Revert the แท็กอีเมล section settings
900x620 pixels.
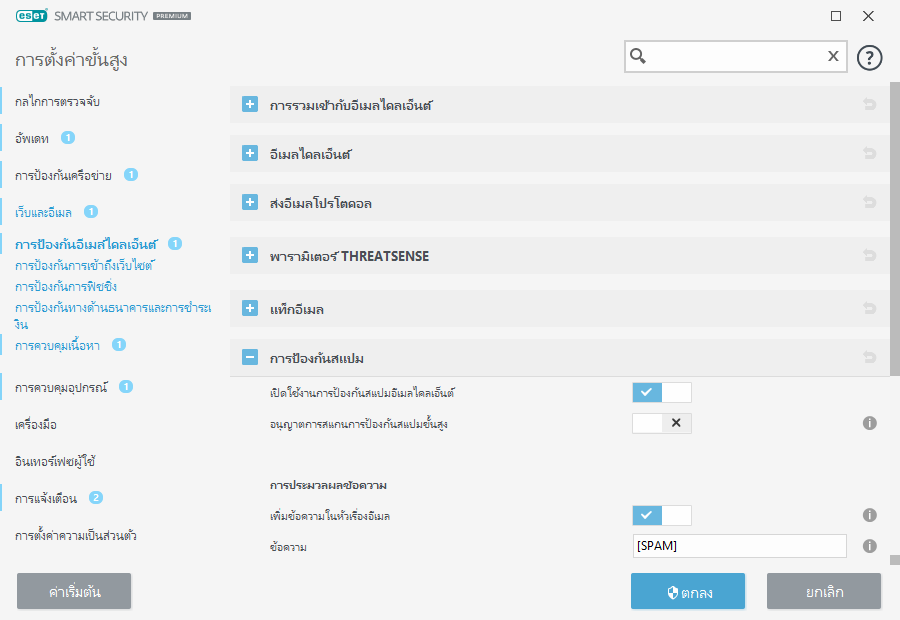(870, 308)
